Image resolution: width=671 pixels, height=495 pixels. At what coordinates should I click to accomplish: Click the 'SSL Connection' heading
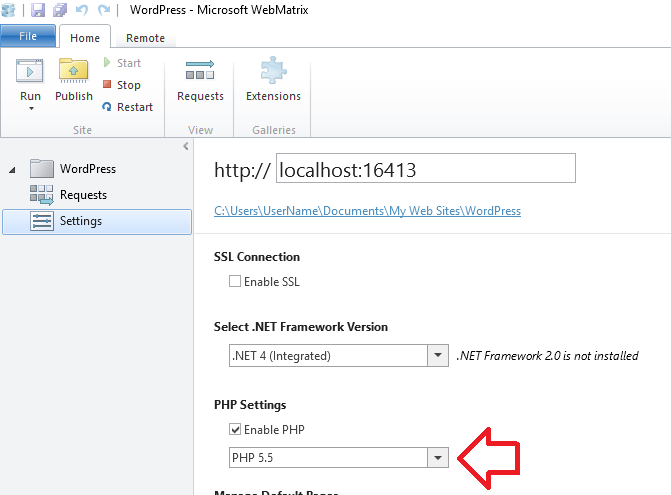point(257,257)
